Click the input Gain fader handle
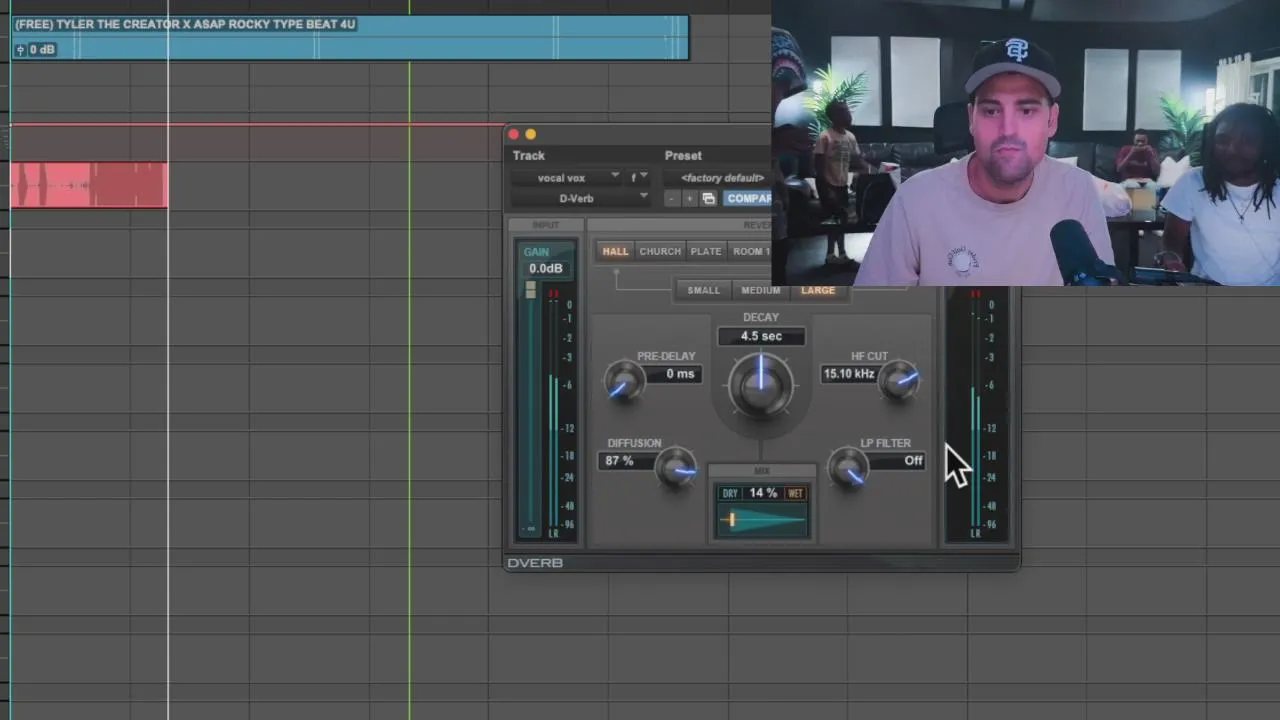 pyautogui.click(x=530, y=290)
